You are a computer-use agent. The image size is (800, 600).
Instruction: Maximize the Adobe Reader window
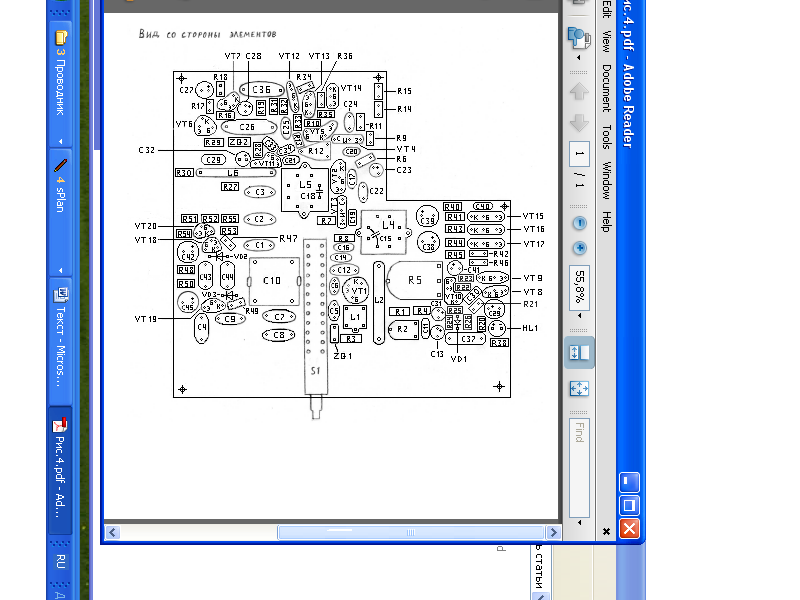[630, 506]
